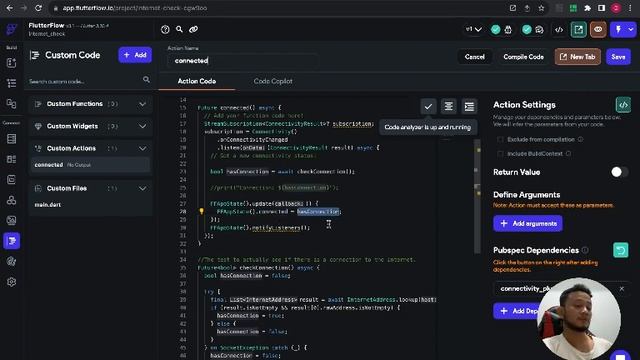Click the Add arguments button
This screenshot has width=640, height=360.
(528, 223)
